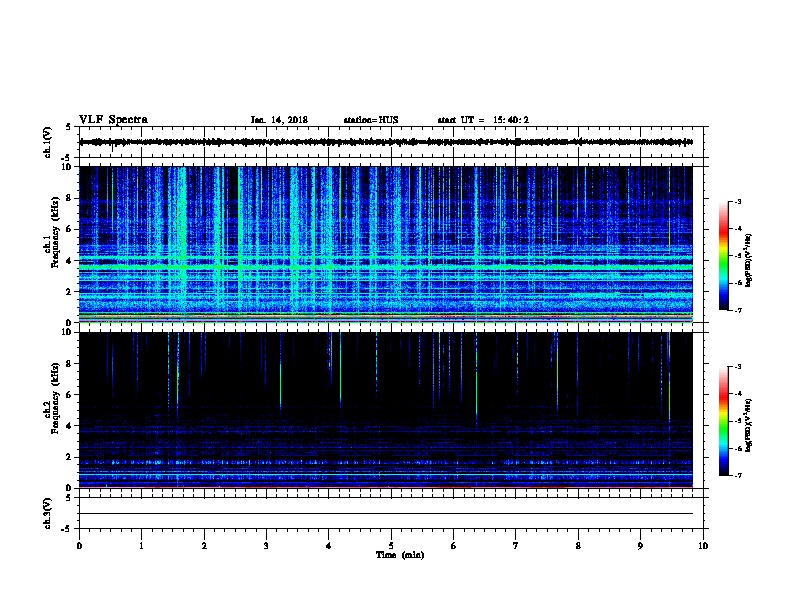Click the "-7" label on ch.1 color bar
The height and width of the screenshot is (612, 792).
(737, 310)
